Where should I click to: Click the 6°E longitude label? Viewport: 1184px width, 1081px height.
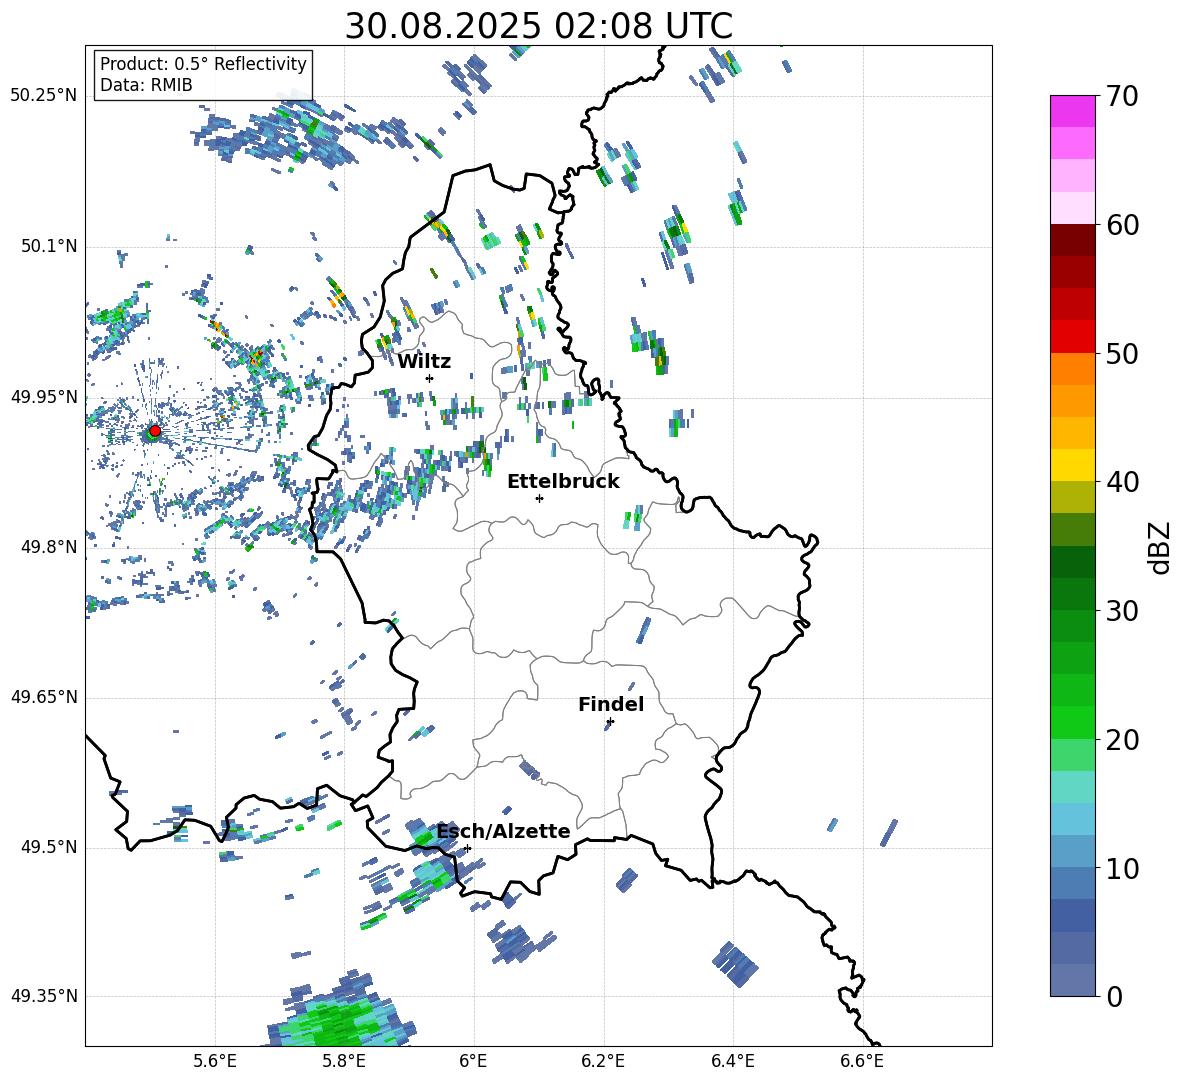point(473,1061)
